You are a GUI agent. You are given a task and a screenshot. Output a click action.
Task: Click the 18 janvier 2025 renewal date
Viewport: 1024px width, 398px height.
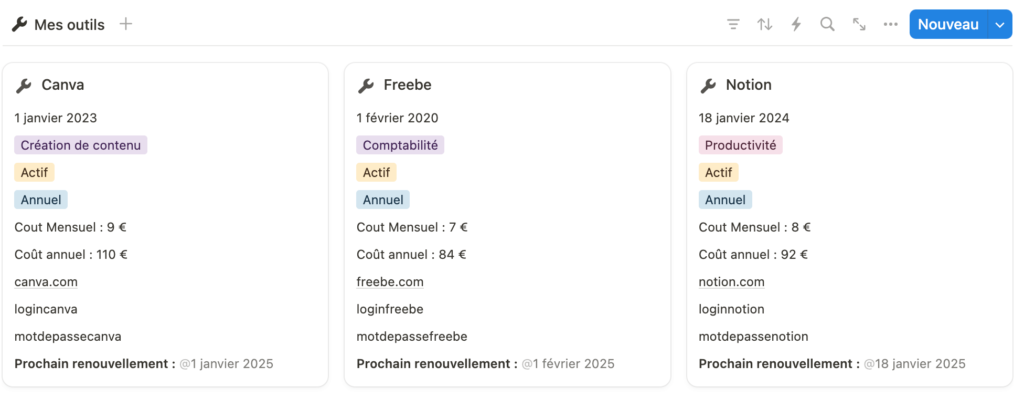(x=914, y=363)
